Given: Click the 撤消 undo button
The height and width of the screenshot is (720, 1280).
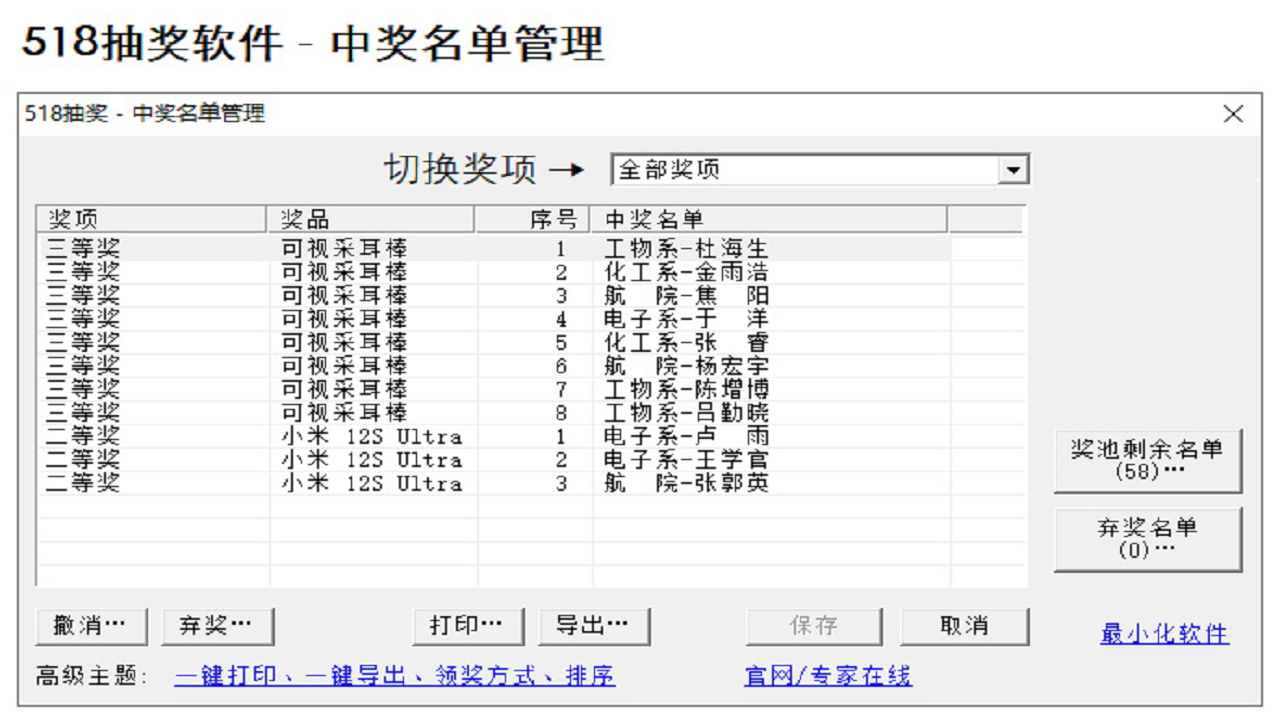Looking at the screenshot, I should pos(88,625).
